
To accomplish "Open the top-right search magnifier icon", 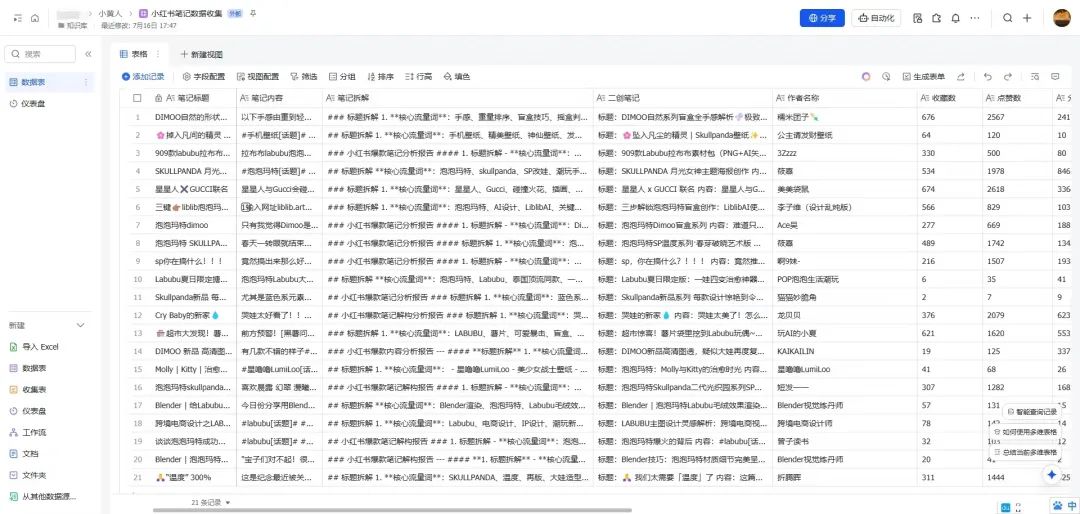I will click(x=1008, y=18).
